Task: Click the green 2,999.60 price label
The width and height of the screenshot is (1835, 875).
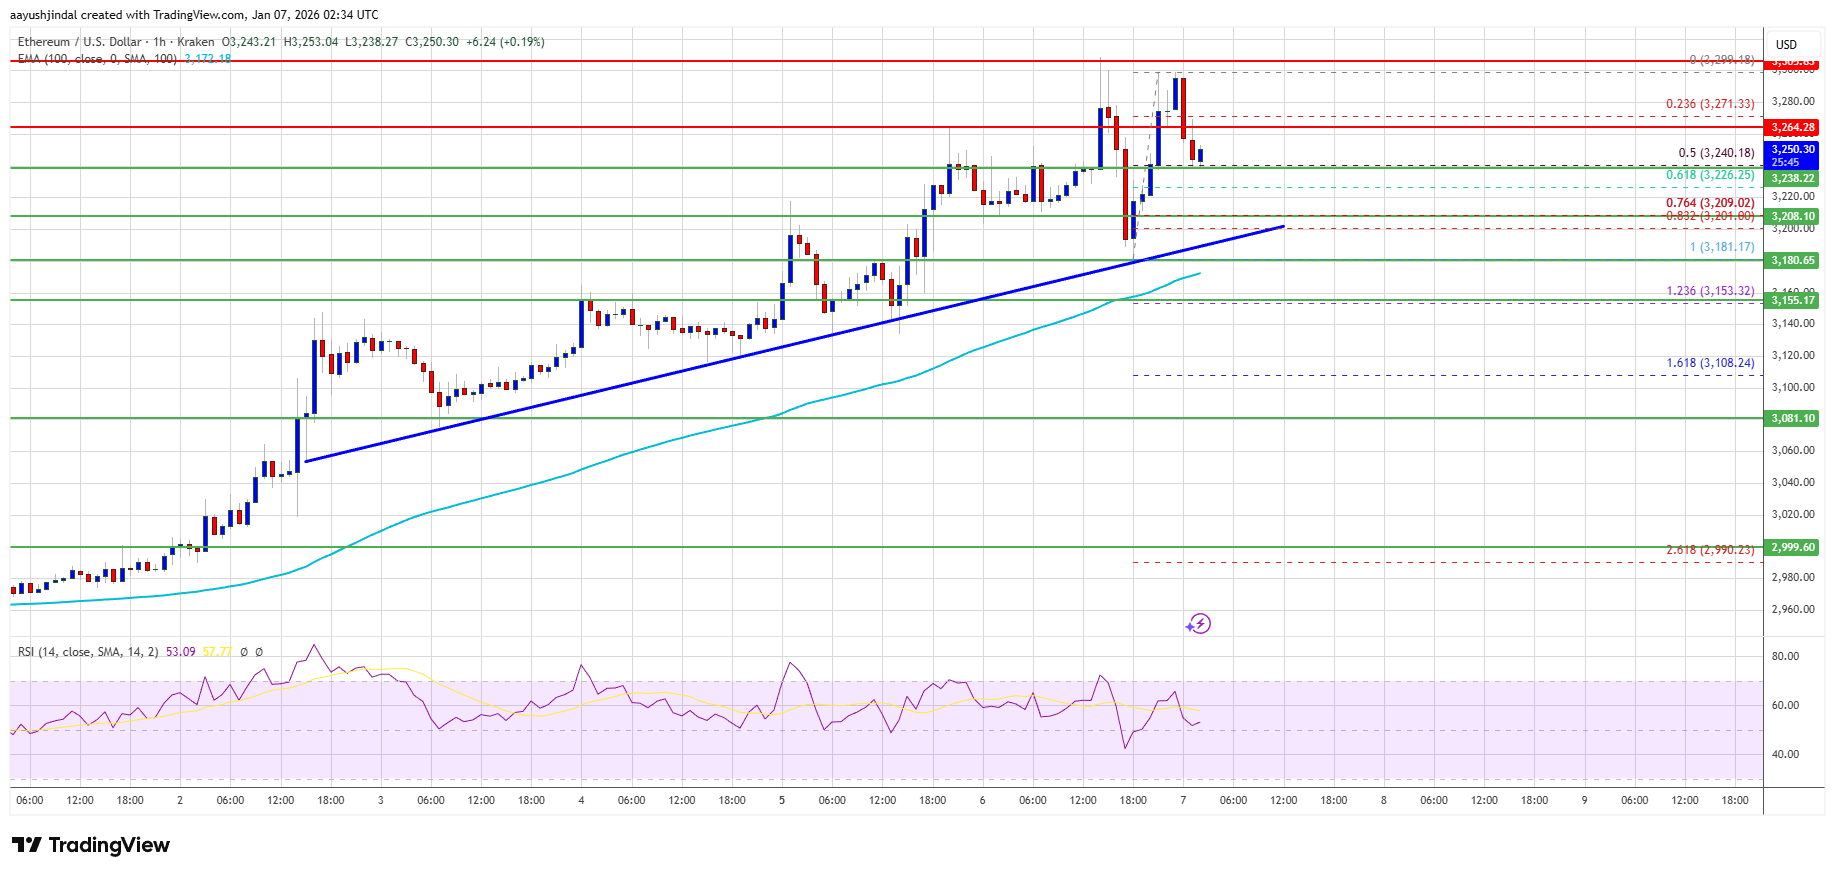Action: pos(1792,547)
